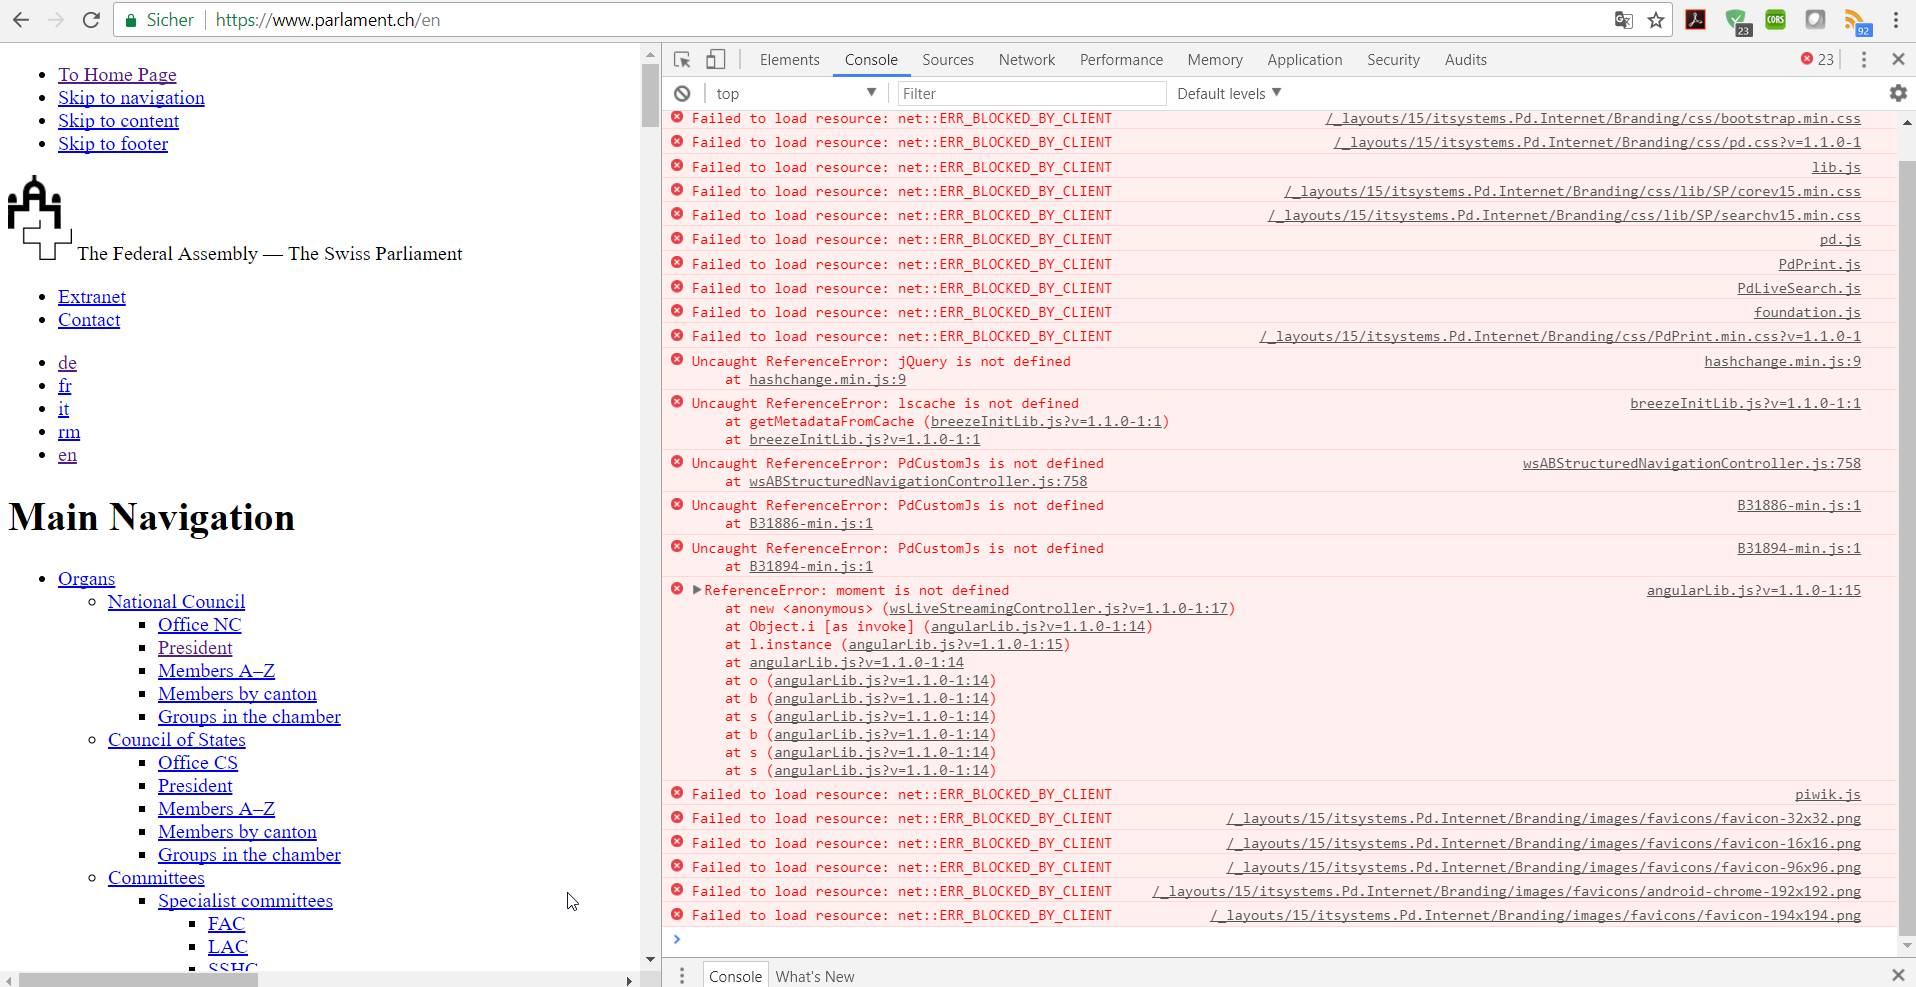Select the inspect element tool
The image size is (1916, 987).
click(x=681, y=59)
